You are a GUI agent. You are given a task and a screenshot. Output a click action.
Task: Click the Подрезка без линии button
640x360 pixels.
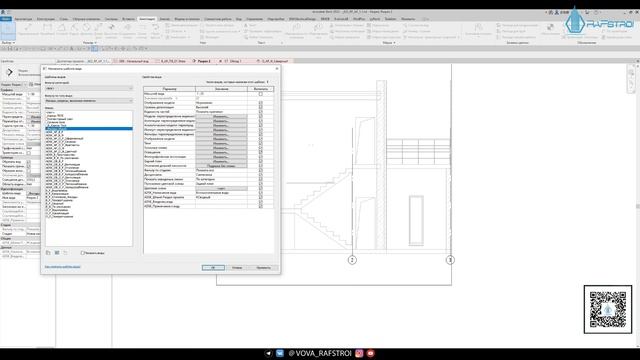pyautogui.click(x=221, y=166)
